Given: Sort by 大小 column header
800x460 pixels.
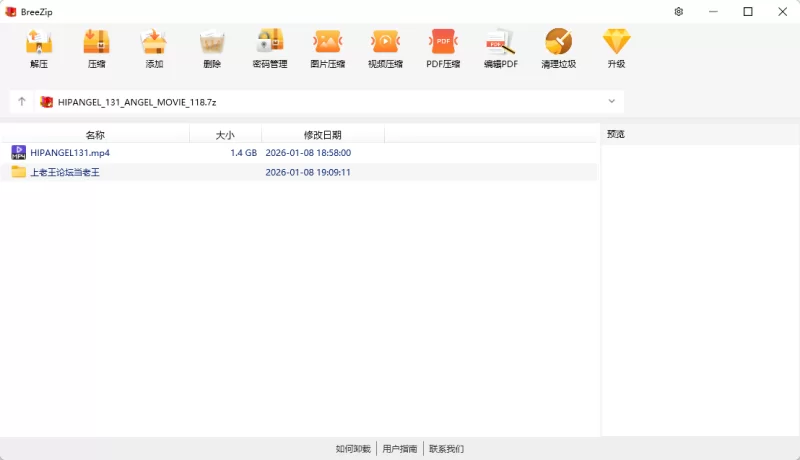Looking at the screenshot, I should (225, 135).
